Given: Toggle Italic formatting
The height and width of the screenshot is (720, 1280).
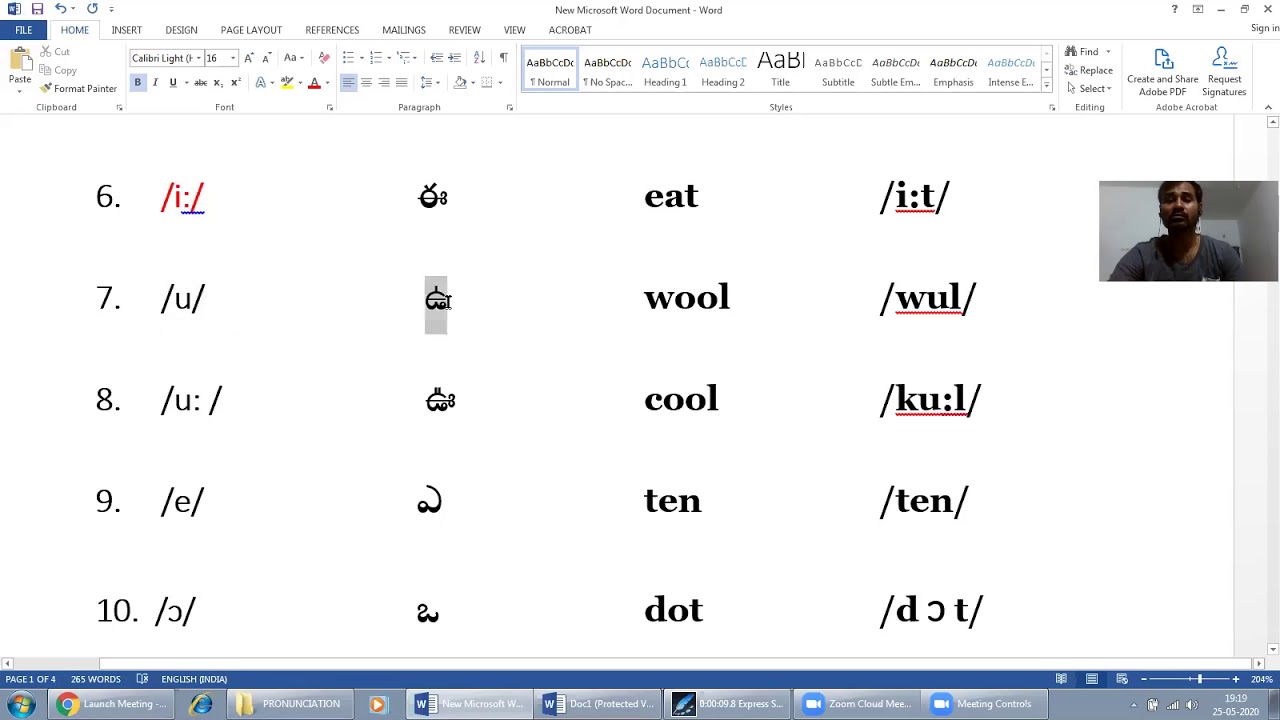Looking at the screenshot, I should 155,82.
